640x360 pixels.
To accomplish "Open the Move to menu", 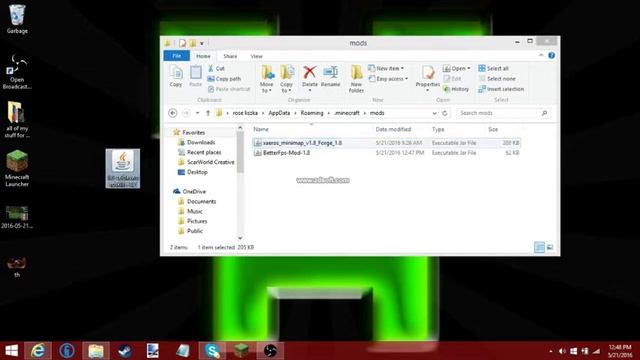I will (x=267, y=79).
